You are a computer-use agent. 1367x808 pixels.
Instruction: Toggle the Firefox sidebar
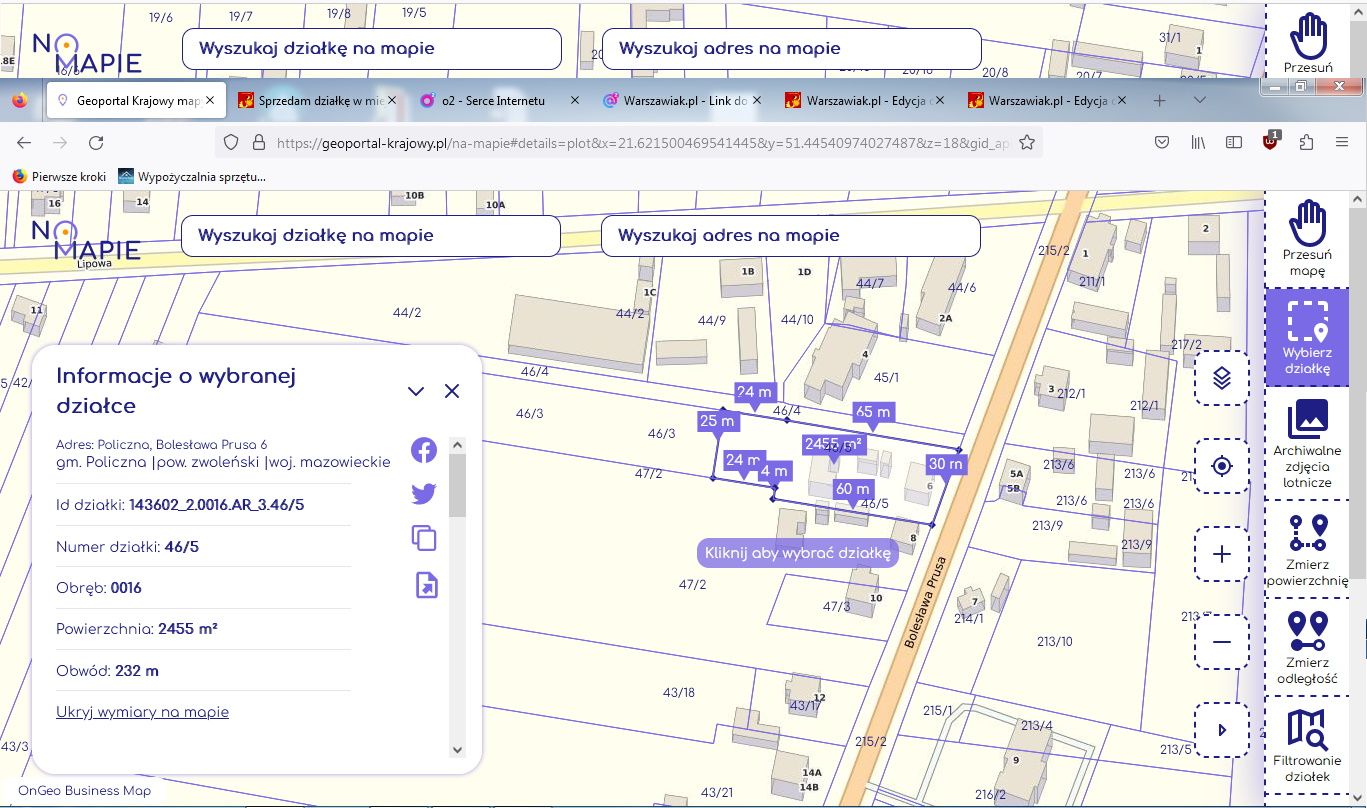tap(1234, 143)
